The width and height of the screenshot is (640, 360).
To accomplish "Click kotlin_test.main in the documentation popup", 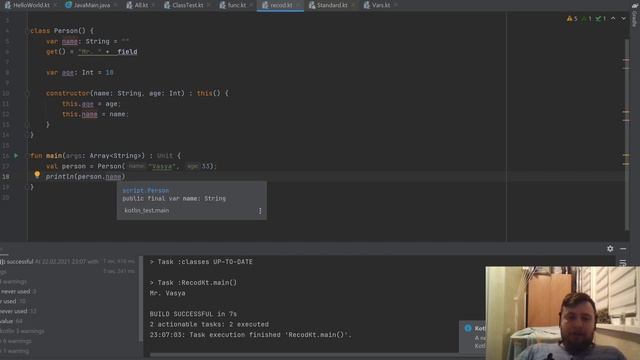I will 147,211.
